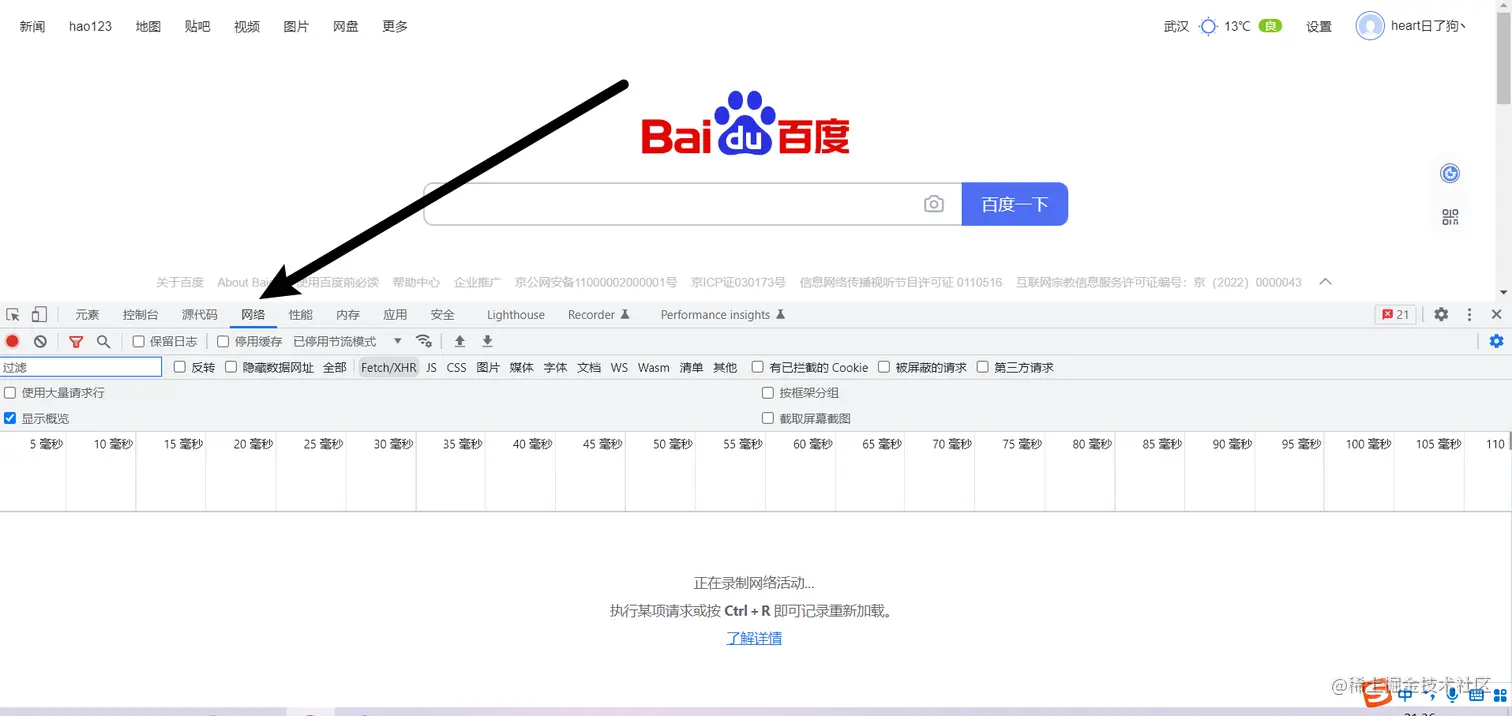Click the export HAR download arrow icon
The width and height of the screenshot is (1512, 716).
[488, 341]
